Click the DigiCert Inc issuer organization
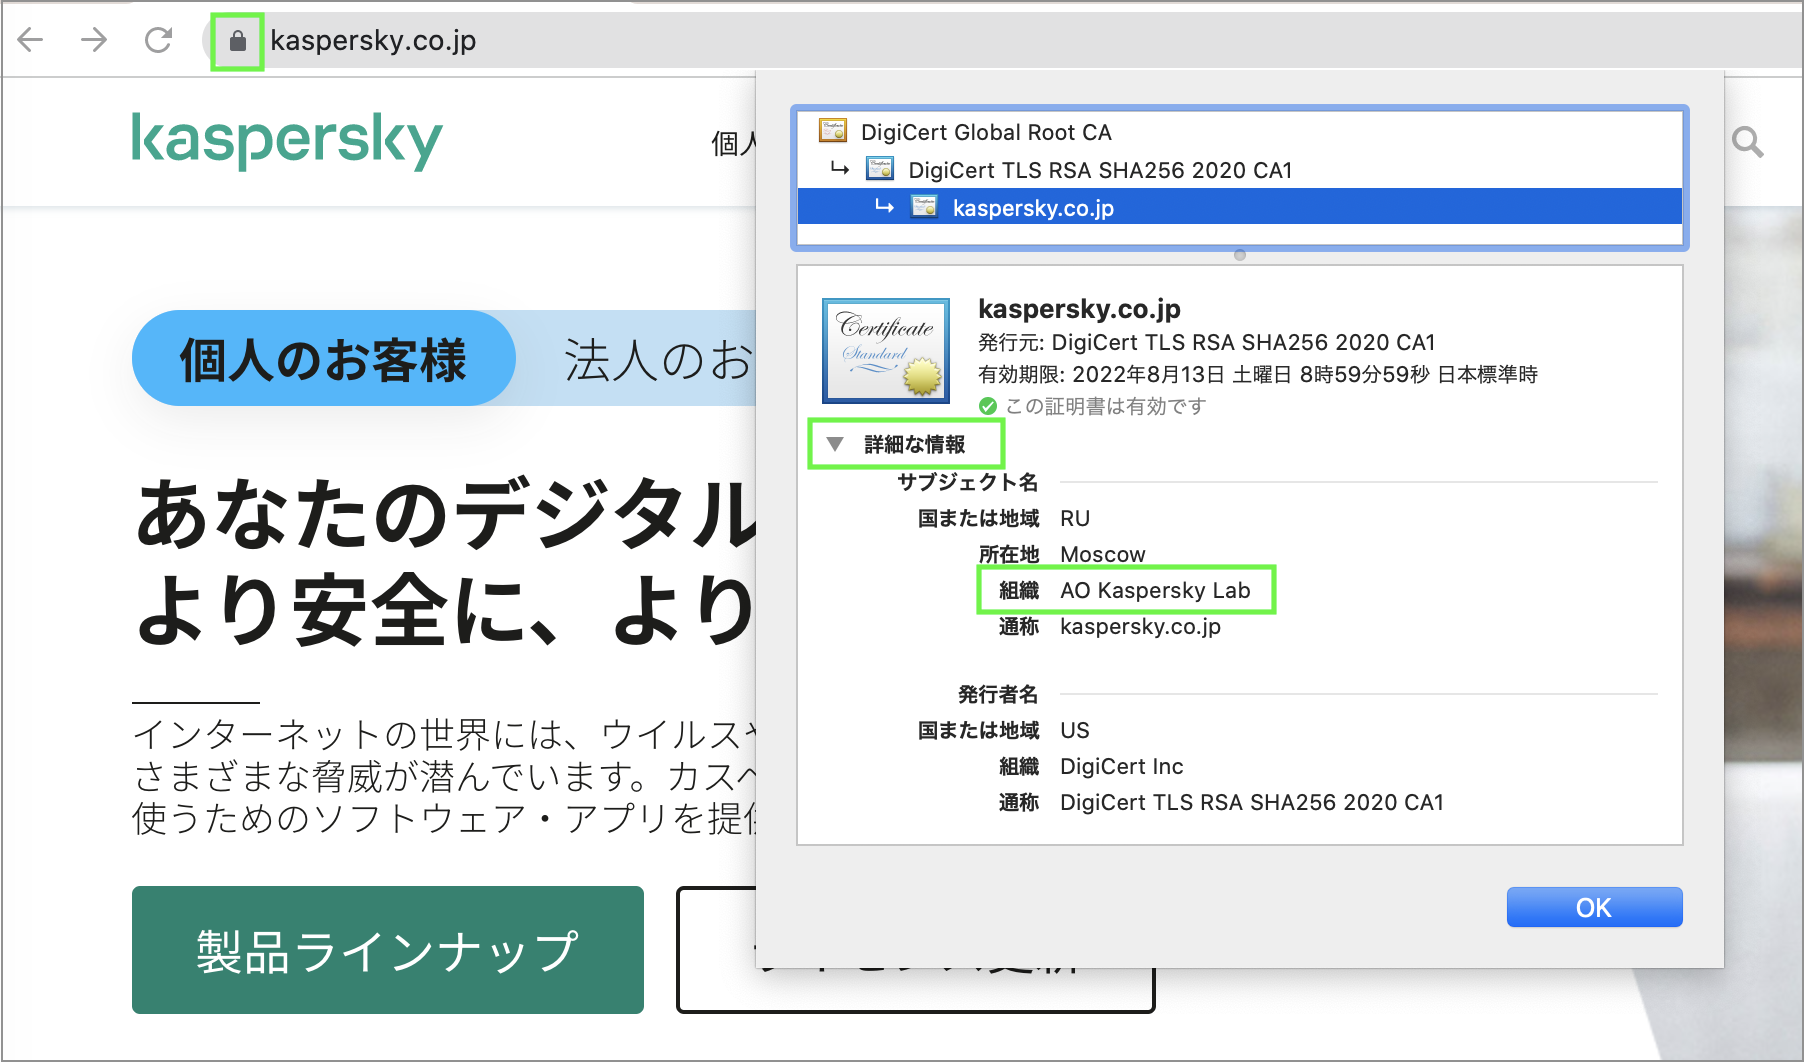 tap(1121, 766)
